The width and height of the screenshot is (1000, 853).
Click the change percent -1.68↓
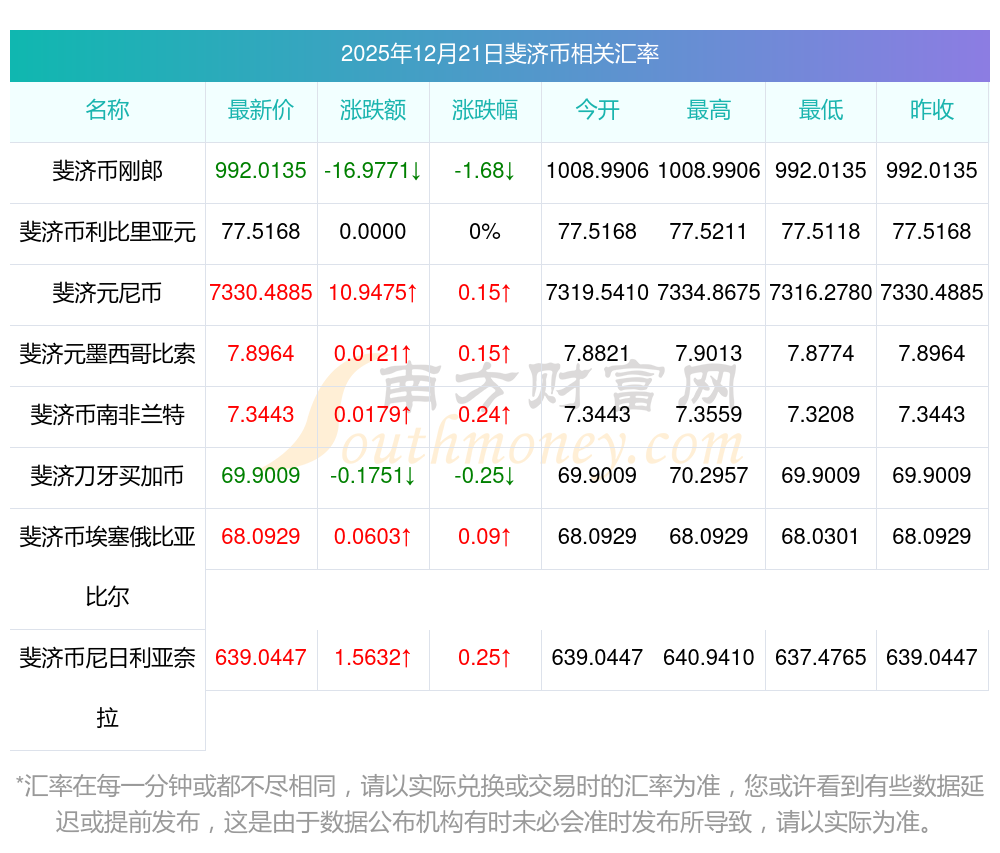(485, 171)
